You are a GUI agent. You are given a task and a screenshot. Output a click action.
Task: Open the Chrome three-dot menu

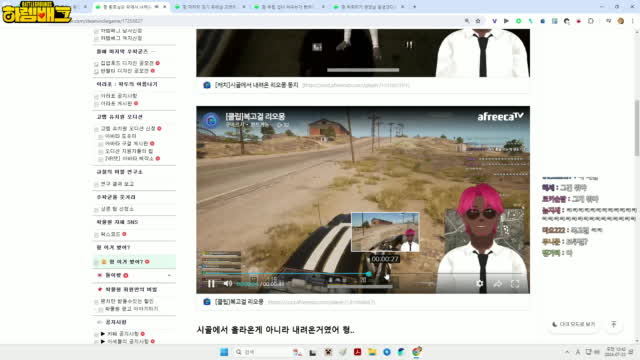[x=633, y=21]
